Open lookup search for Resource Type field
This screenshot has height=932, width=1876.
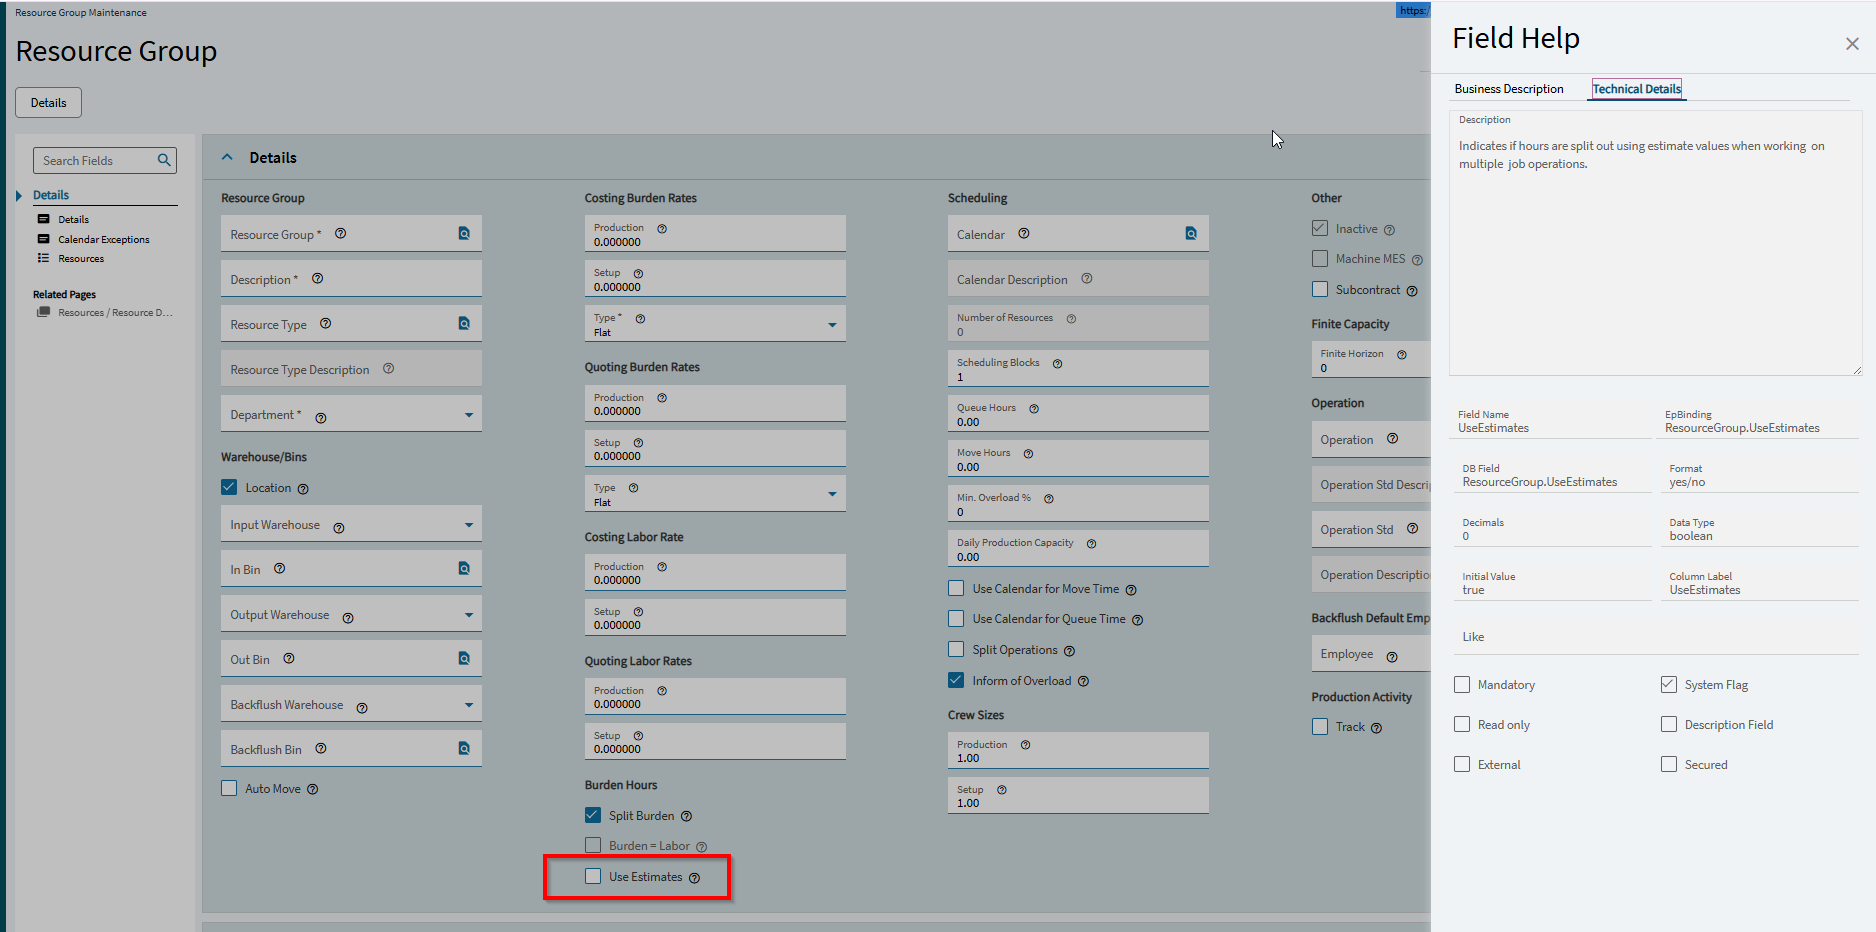tap(464, 323)
